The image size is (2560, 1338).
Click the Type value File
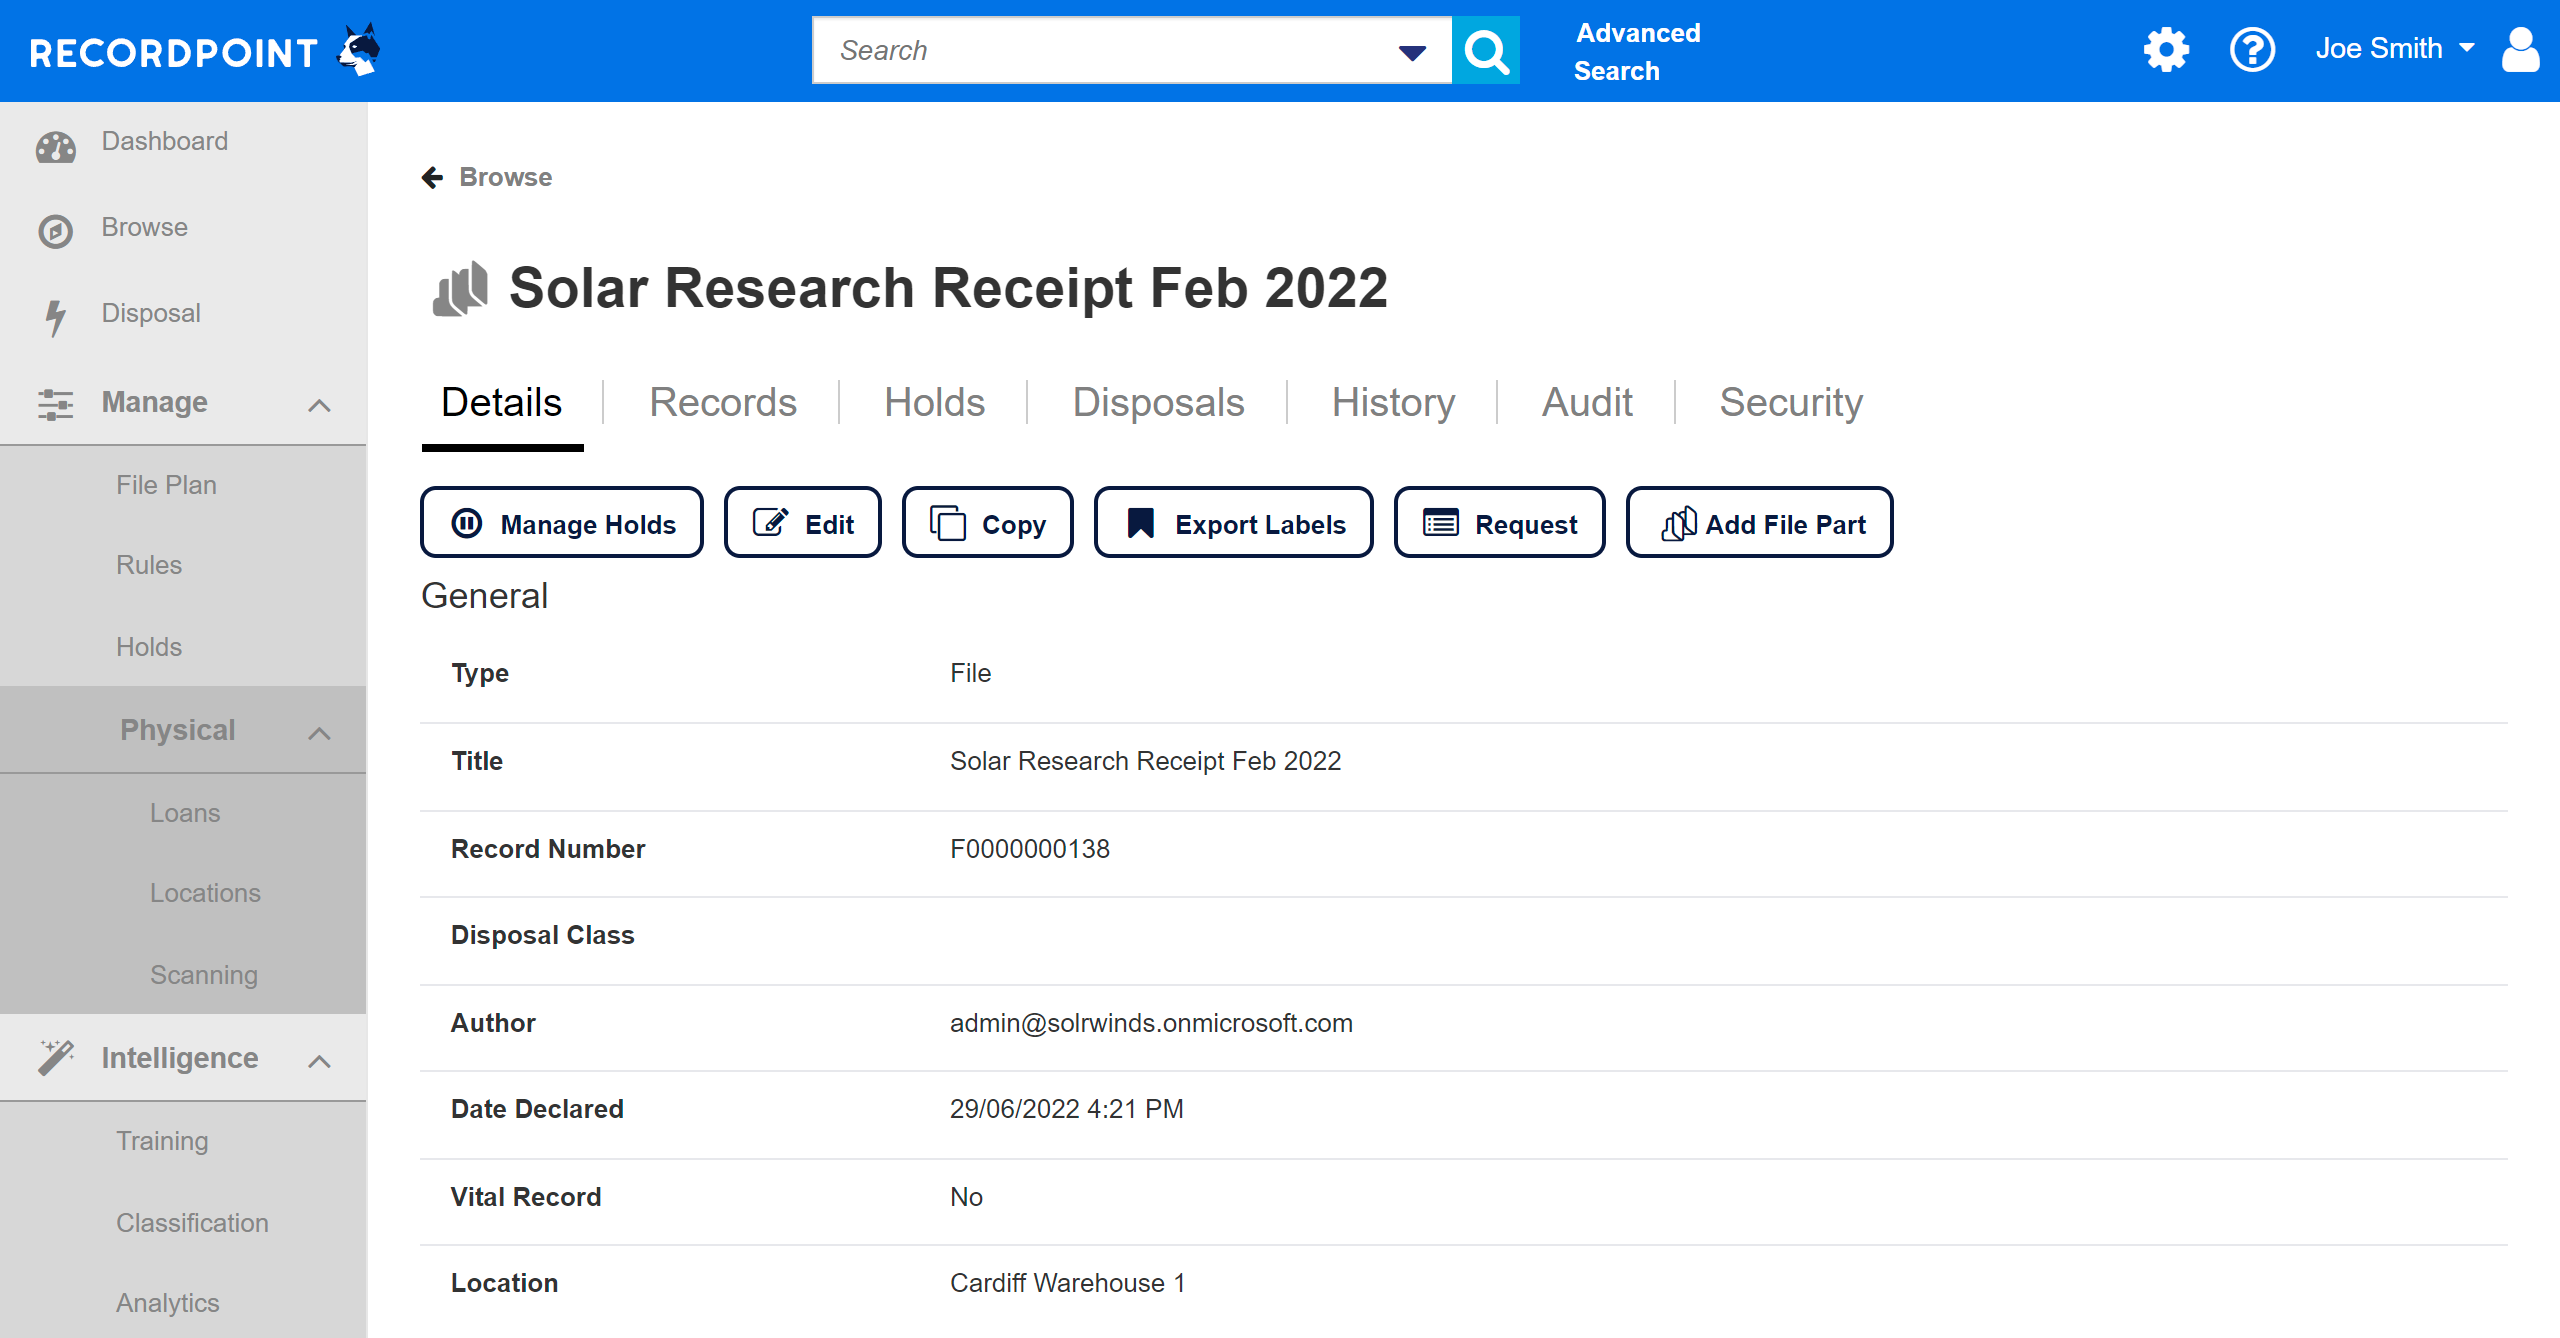[970, 673]
